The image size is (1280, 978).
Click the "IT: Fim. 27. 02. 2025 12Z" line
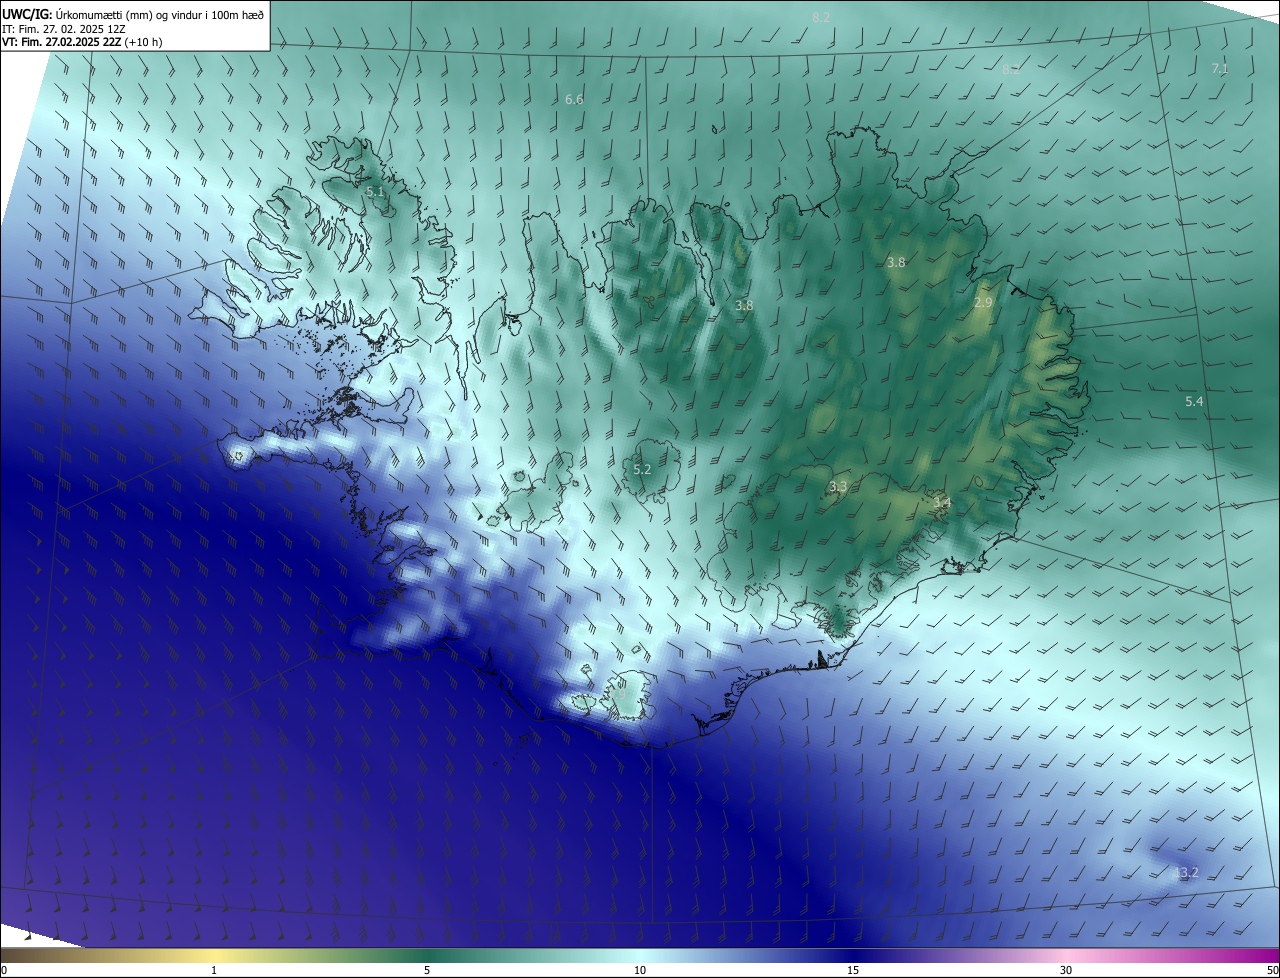click(x=63, y=29)
